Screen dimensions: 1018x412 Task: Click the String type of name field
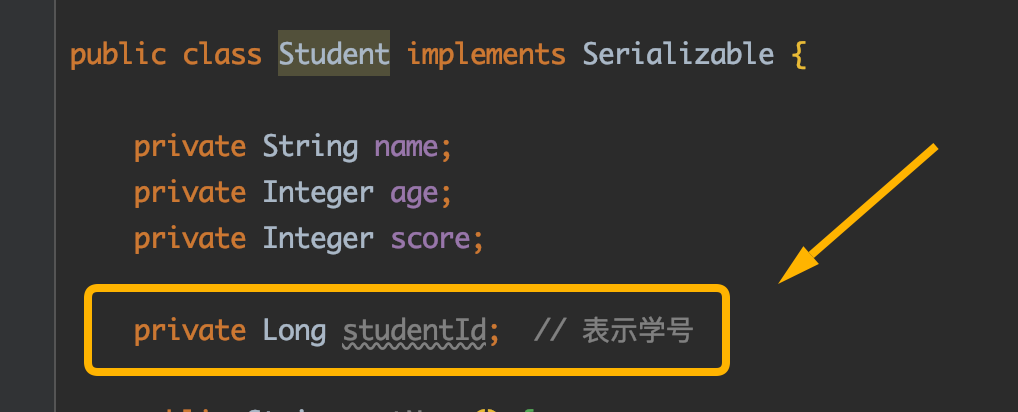tap(310, 148)
